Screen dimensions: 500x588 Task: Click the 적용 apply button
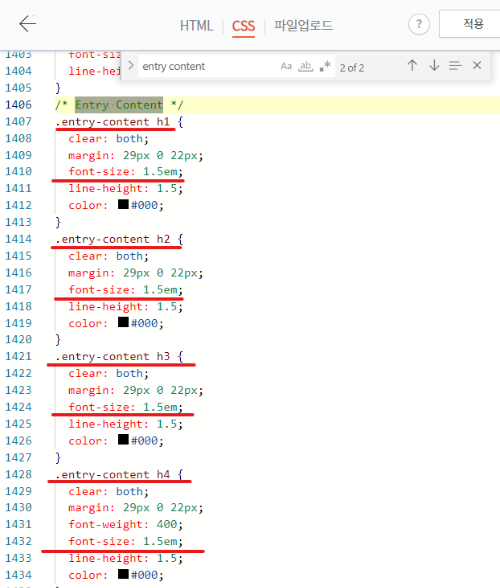(470, 24)
